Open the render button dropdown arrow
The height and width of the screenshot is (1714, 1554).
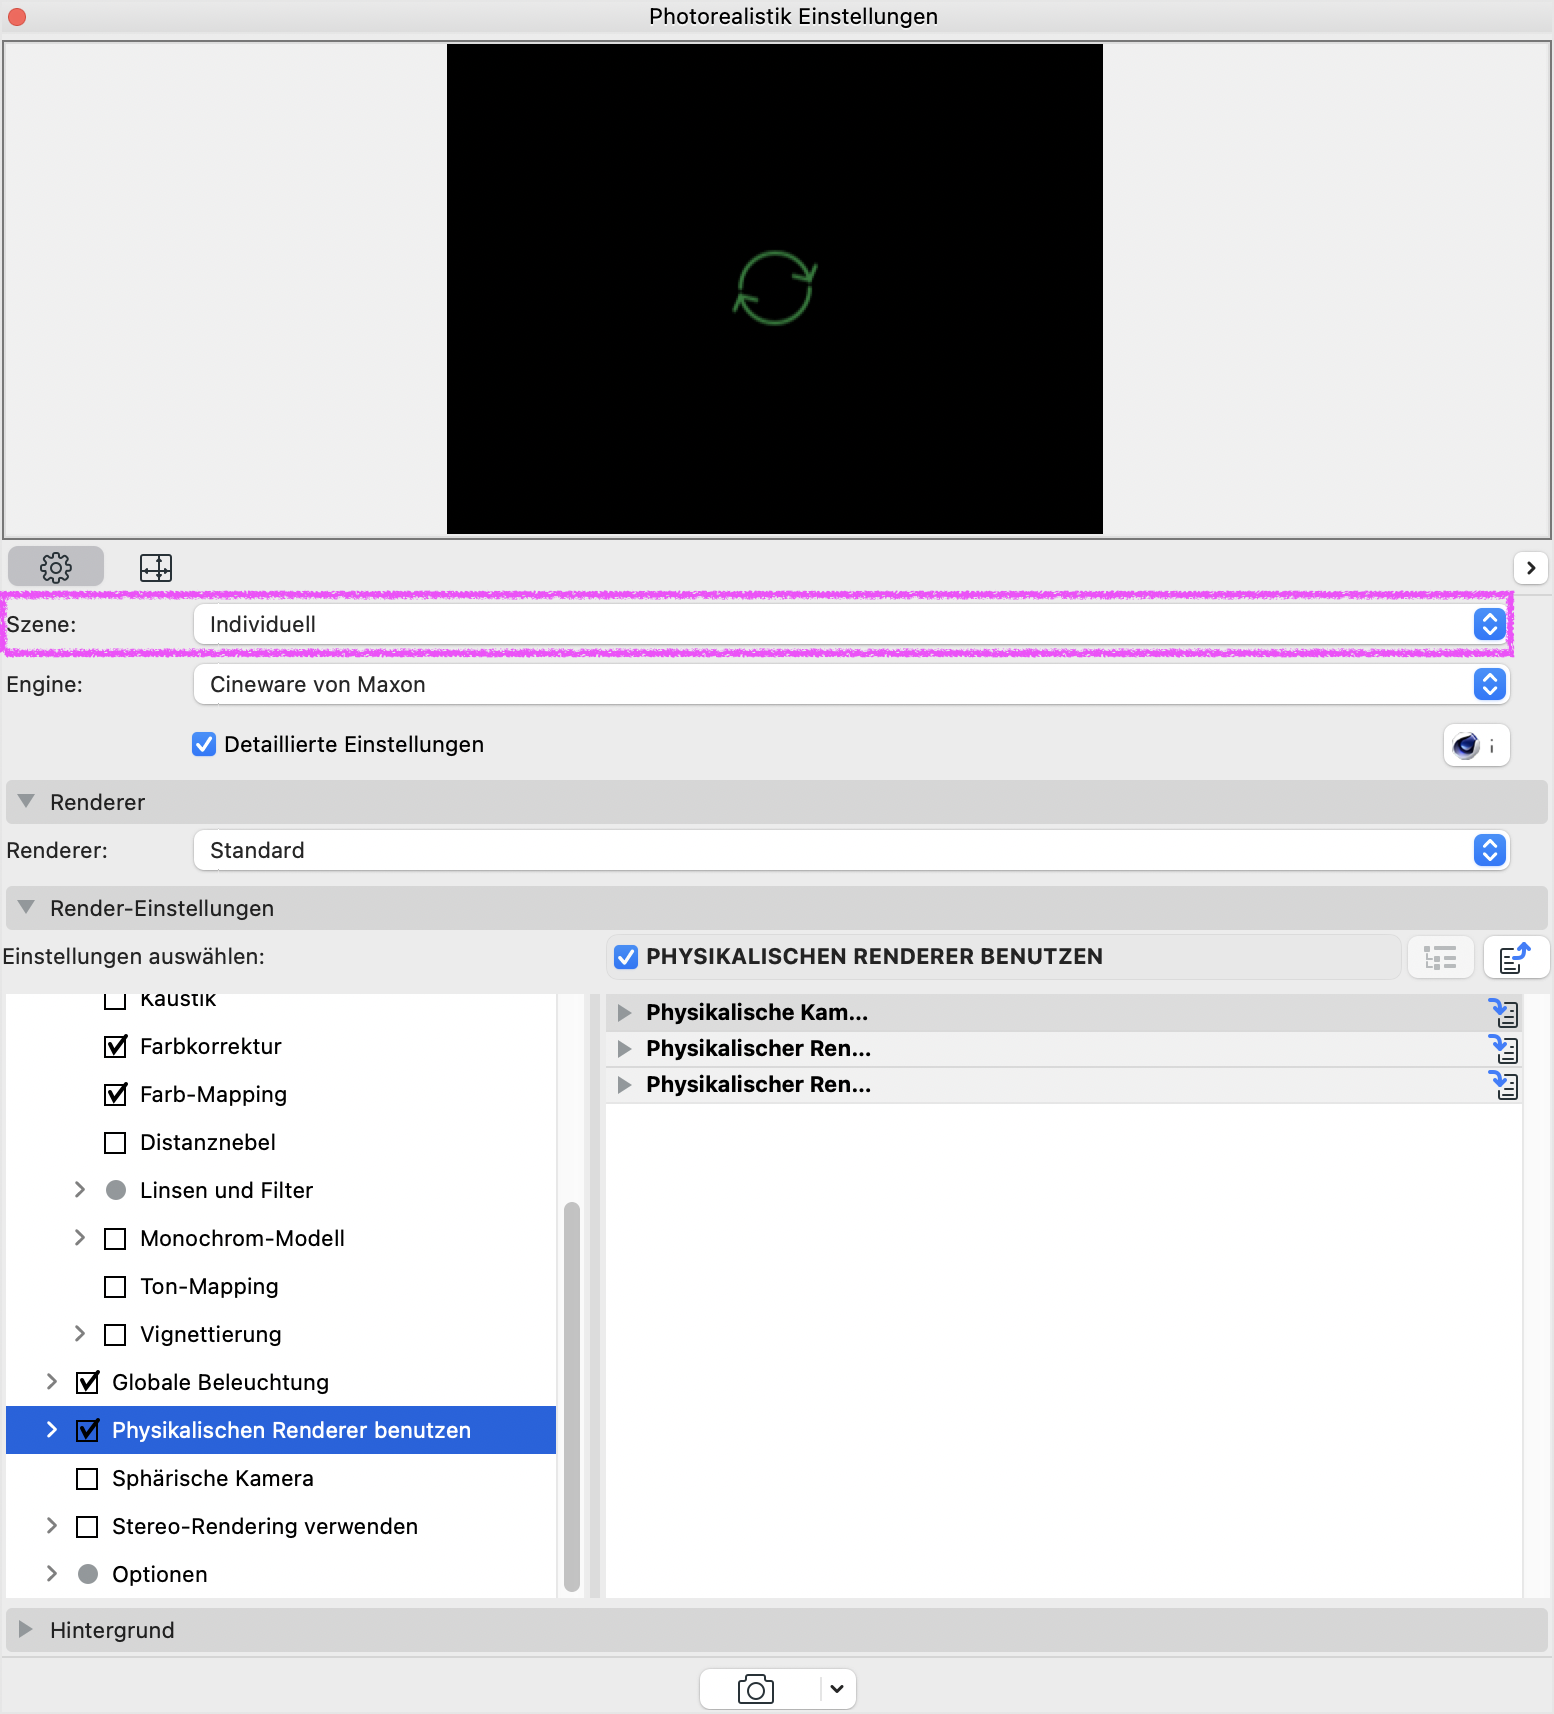point(838,1689)
